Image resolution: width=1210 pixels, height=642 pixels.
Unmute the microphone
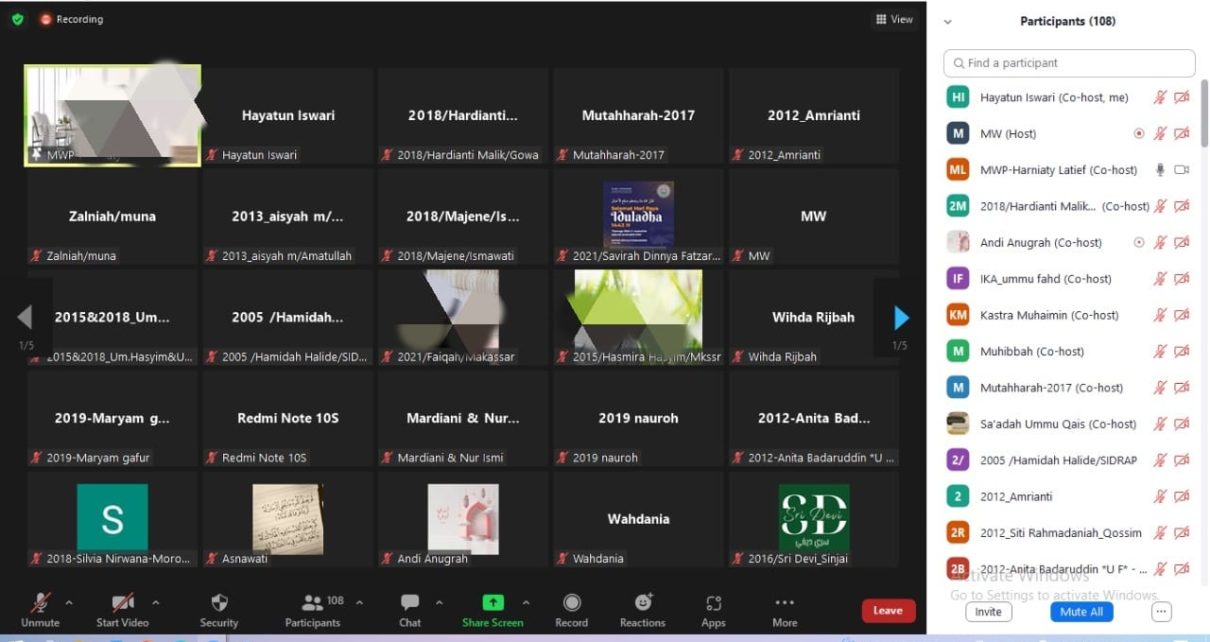[40, 608]
